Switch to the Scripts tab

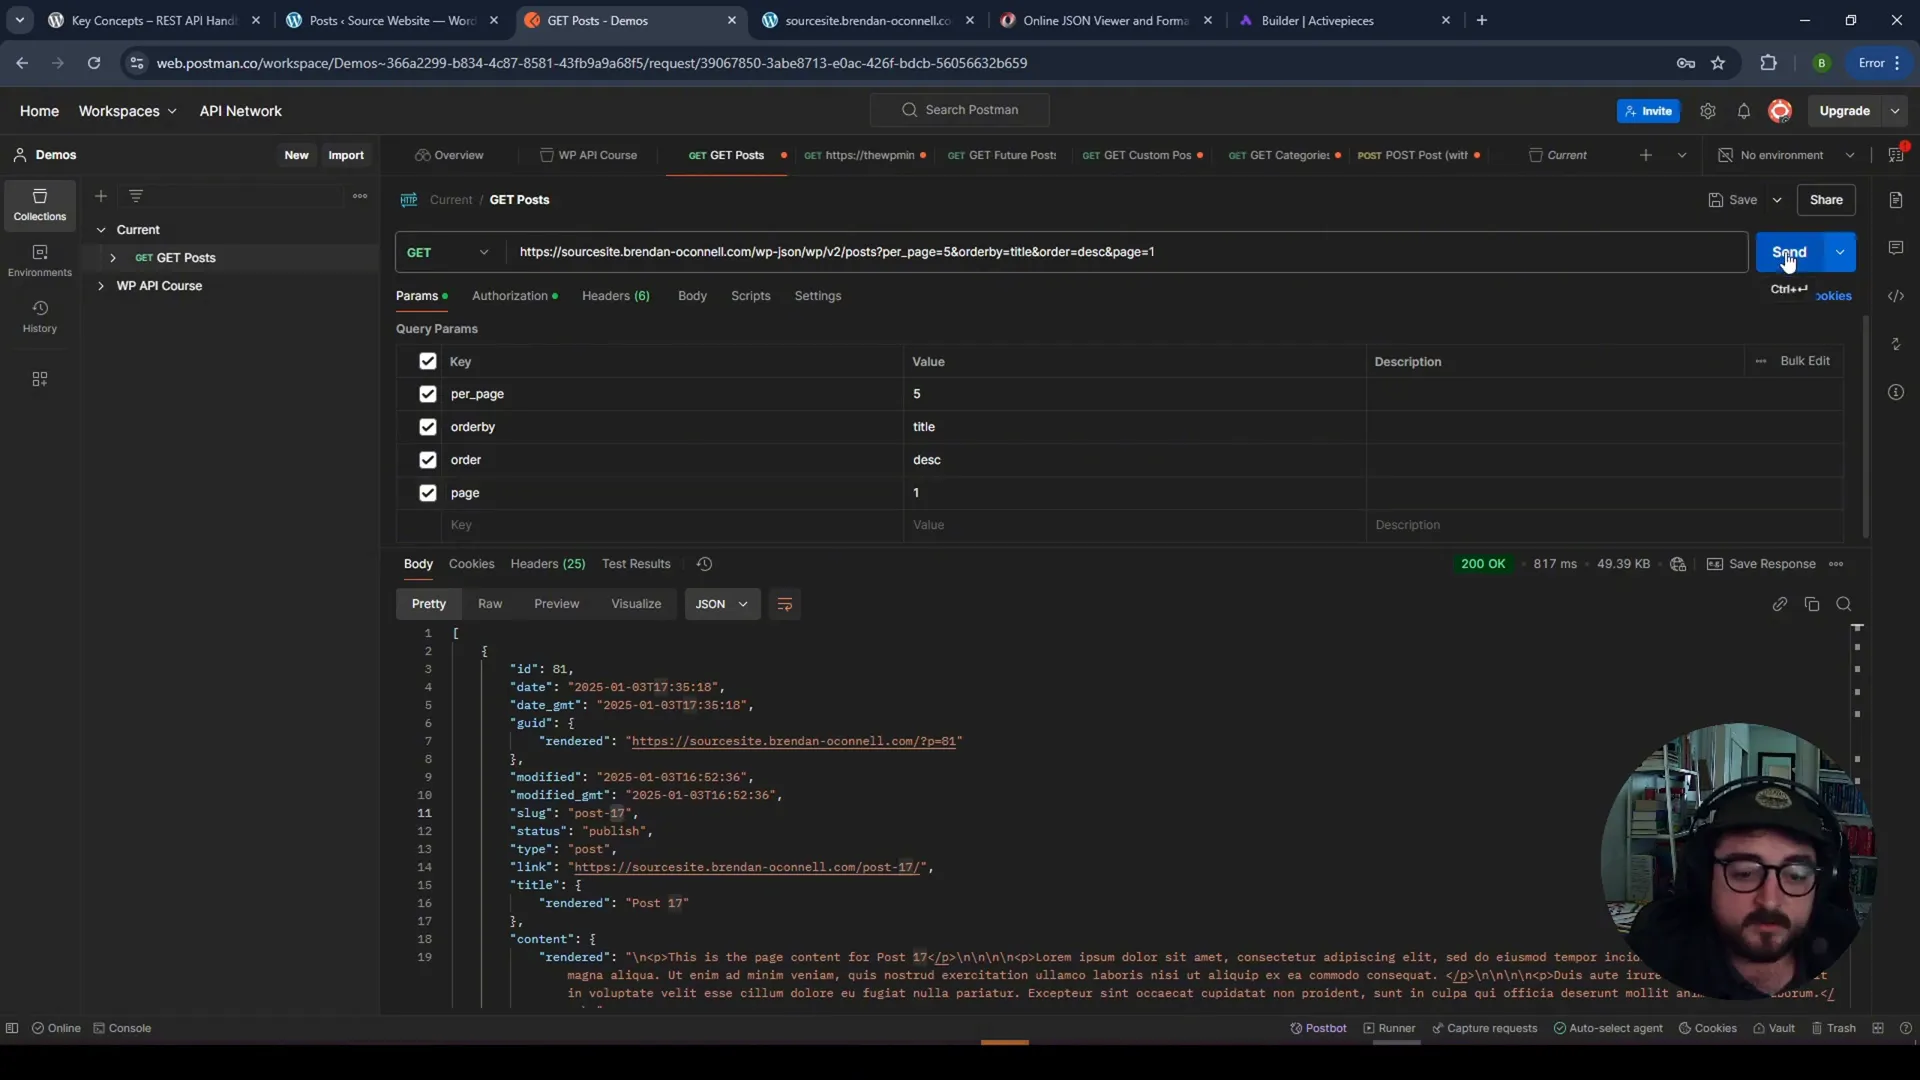(x=750, y=296)
